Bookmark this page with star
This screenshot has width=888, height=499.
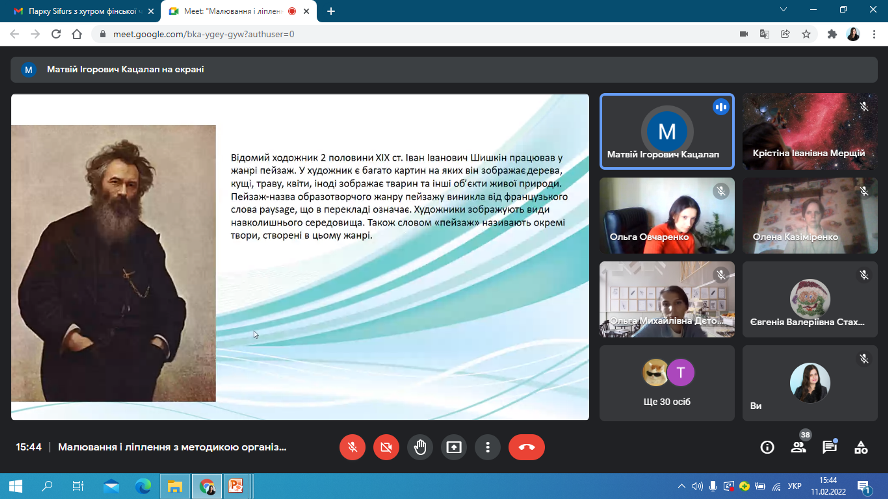tap(806, 34)
